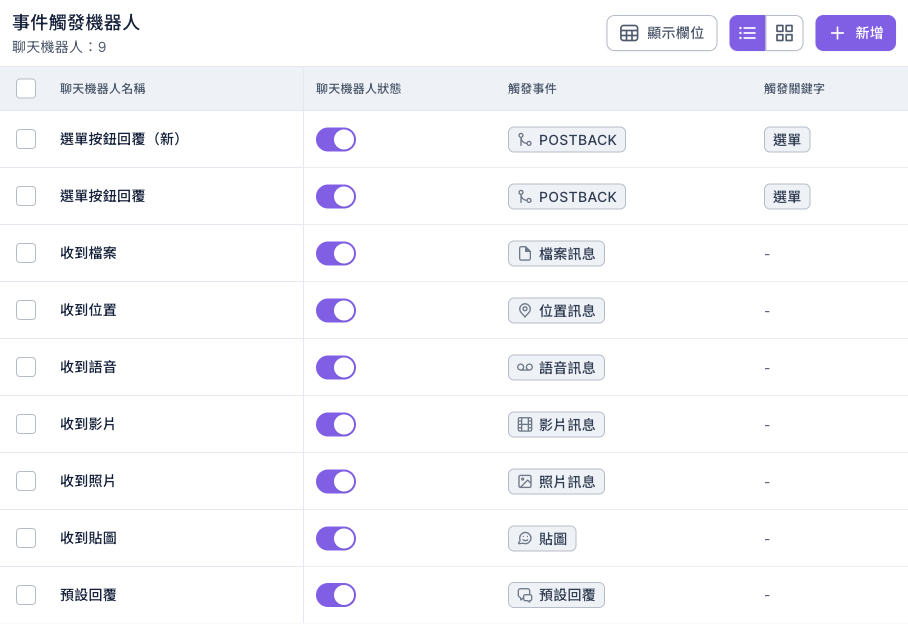Screen dimensions: 908x624
Task: Open the 顯示欄位 column settings
Action: click(662, 33)
